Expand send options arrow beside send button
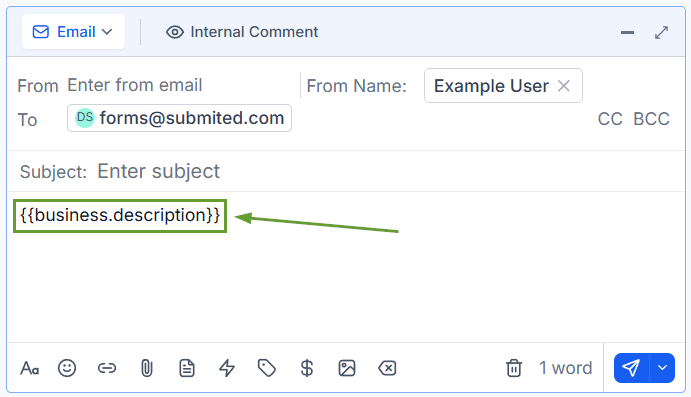This screenshot has width=691, height=397. tap(662, 368)
